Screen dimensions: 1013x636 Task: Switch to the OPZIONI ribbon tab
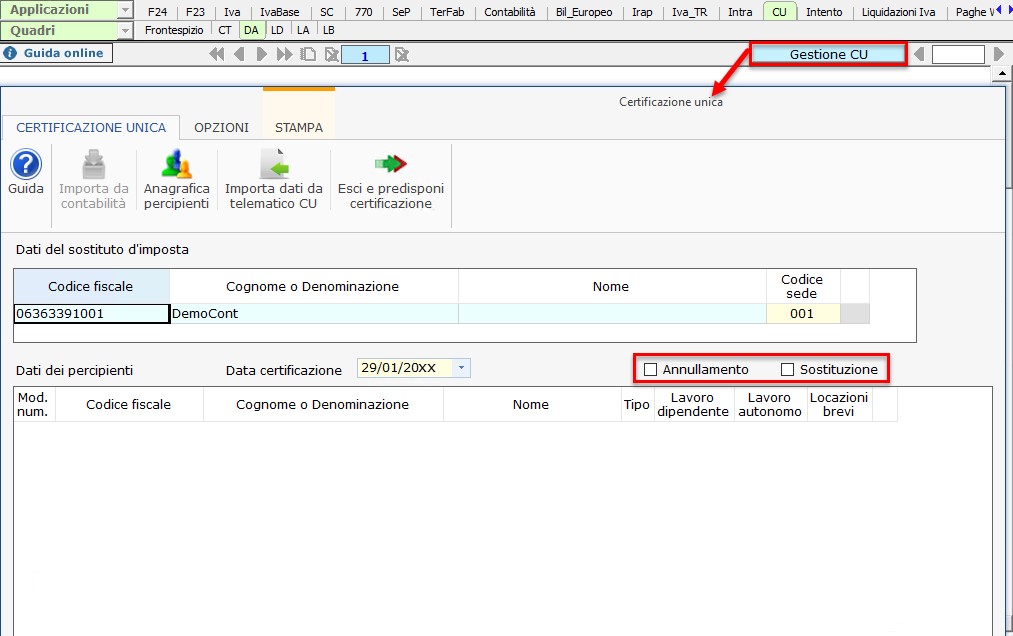point(221,127)
